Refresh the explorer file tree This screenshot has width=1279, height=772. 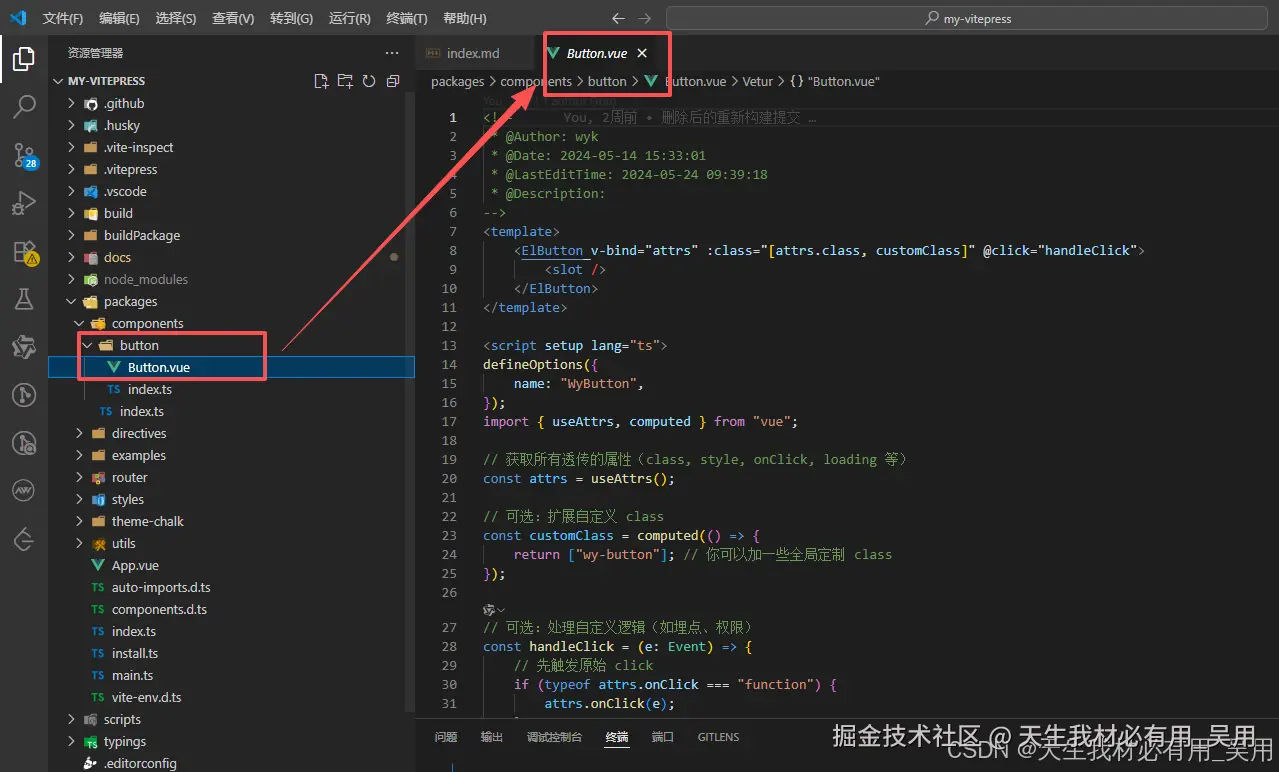pyautogui.click(x=369, y=81)
